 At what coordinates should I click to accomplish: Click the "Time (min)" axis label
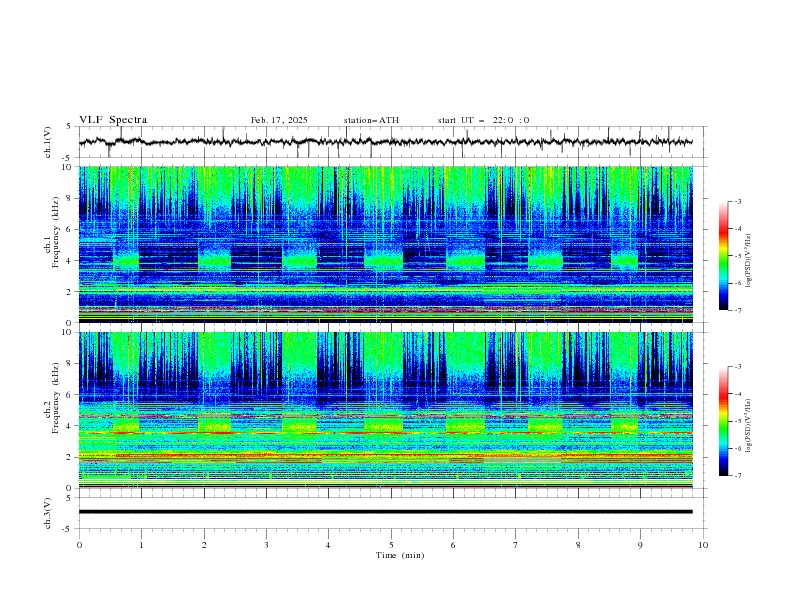coord(400,555)
